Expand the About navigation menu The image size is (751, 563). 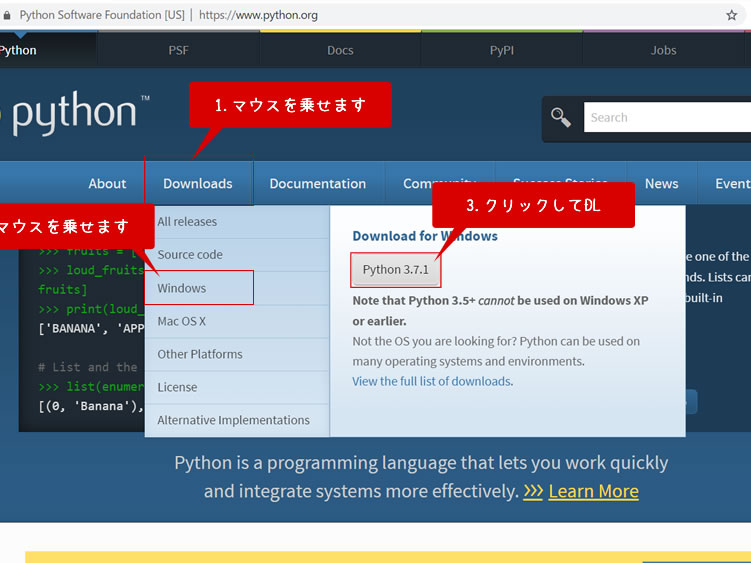pyautogui.click(x=107, y=184)
